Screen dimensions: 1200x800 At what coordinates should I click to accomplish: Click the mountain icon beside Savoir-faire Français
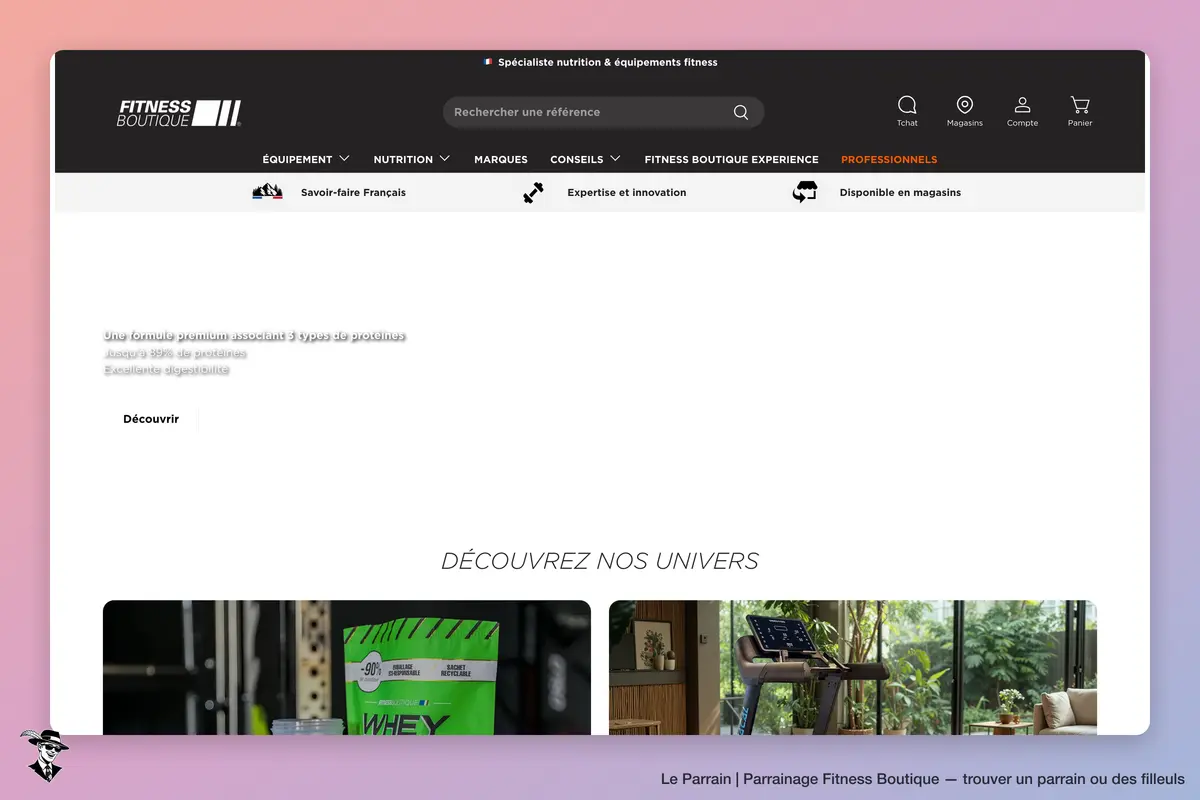coord(268,192)
